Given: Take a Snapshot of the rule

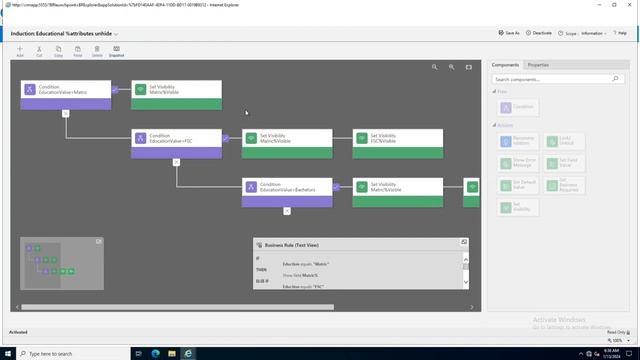Looking at the screenshot, I should point(116,51).
